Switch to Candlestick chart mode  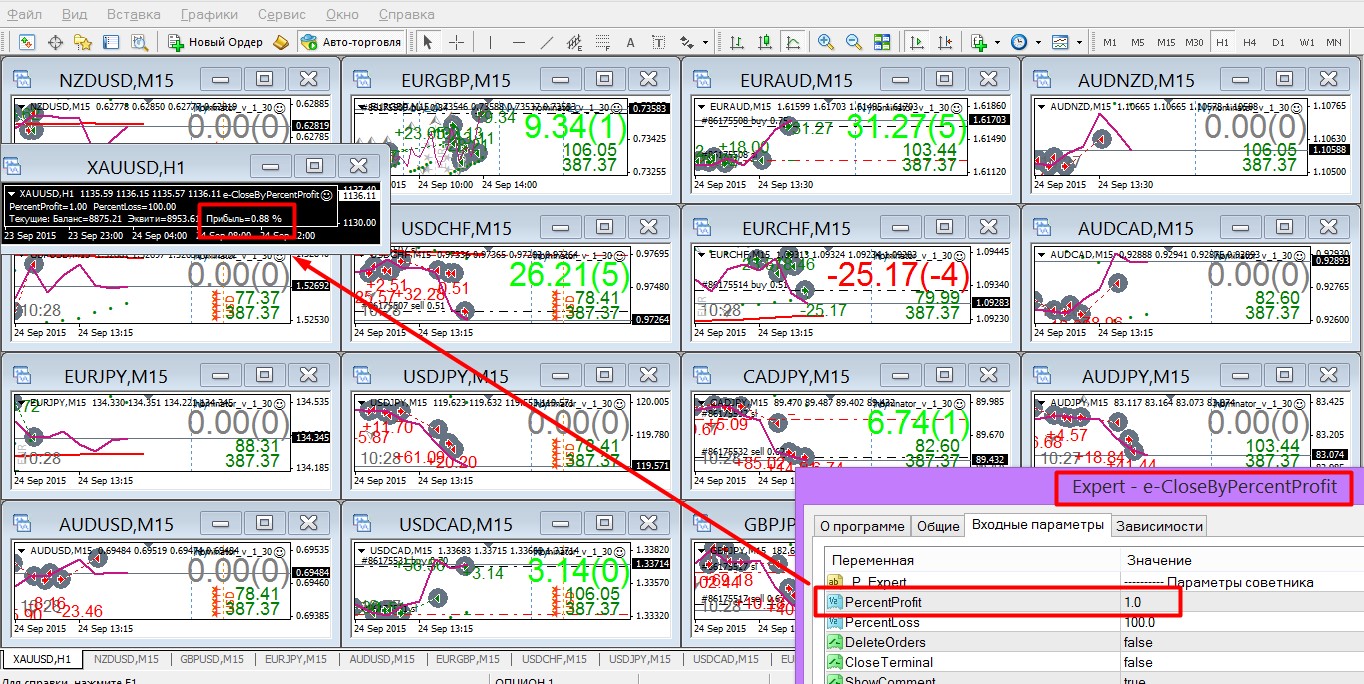coord(765,42)
